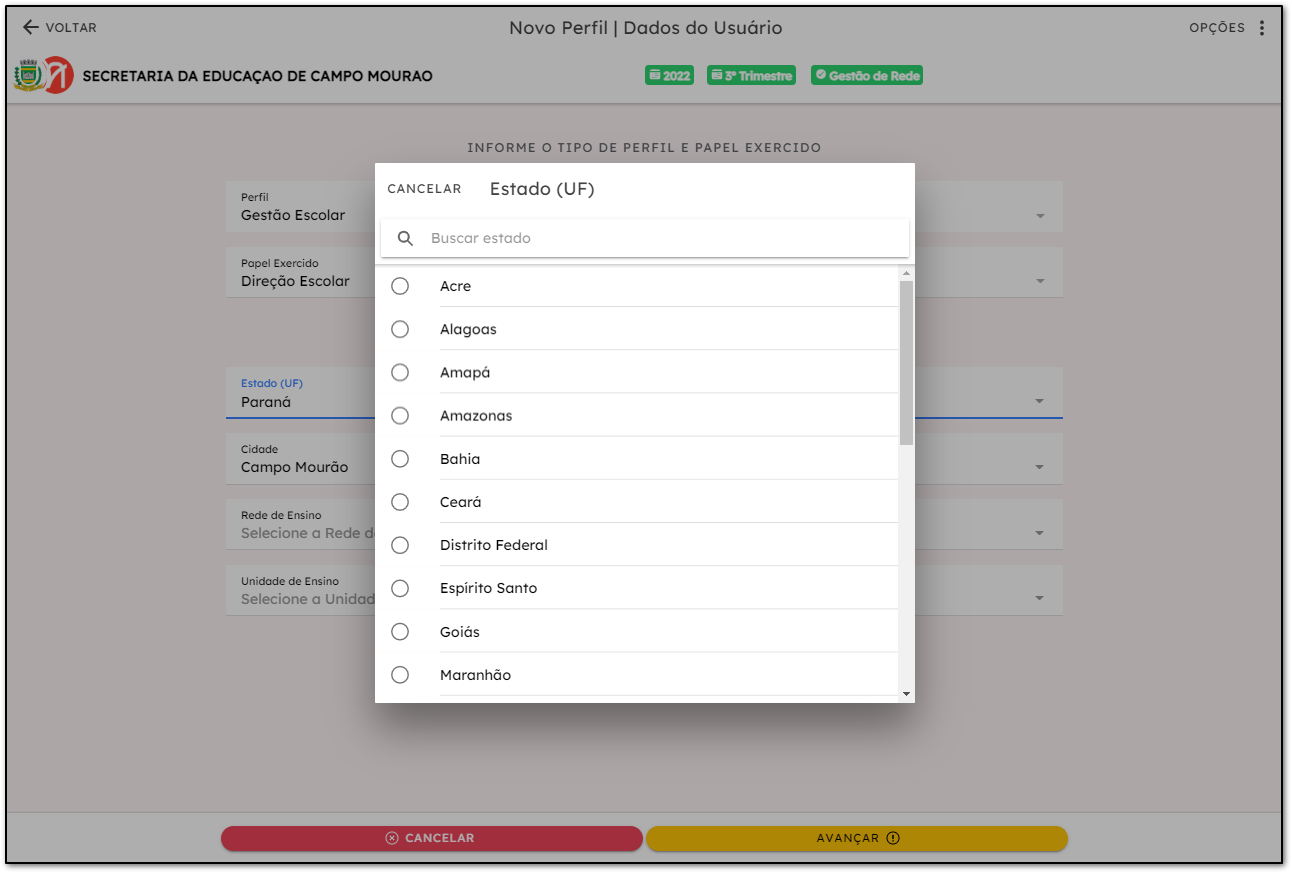Click the search magnifier icon in dialog
Viewport: 1292px width, 873px height.
click(x=405, y=238)
